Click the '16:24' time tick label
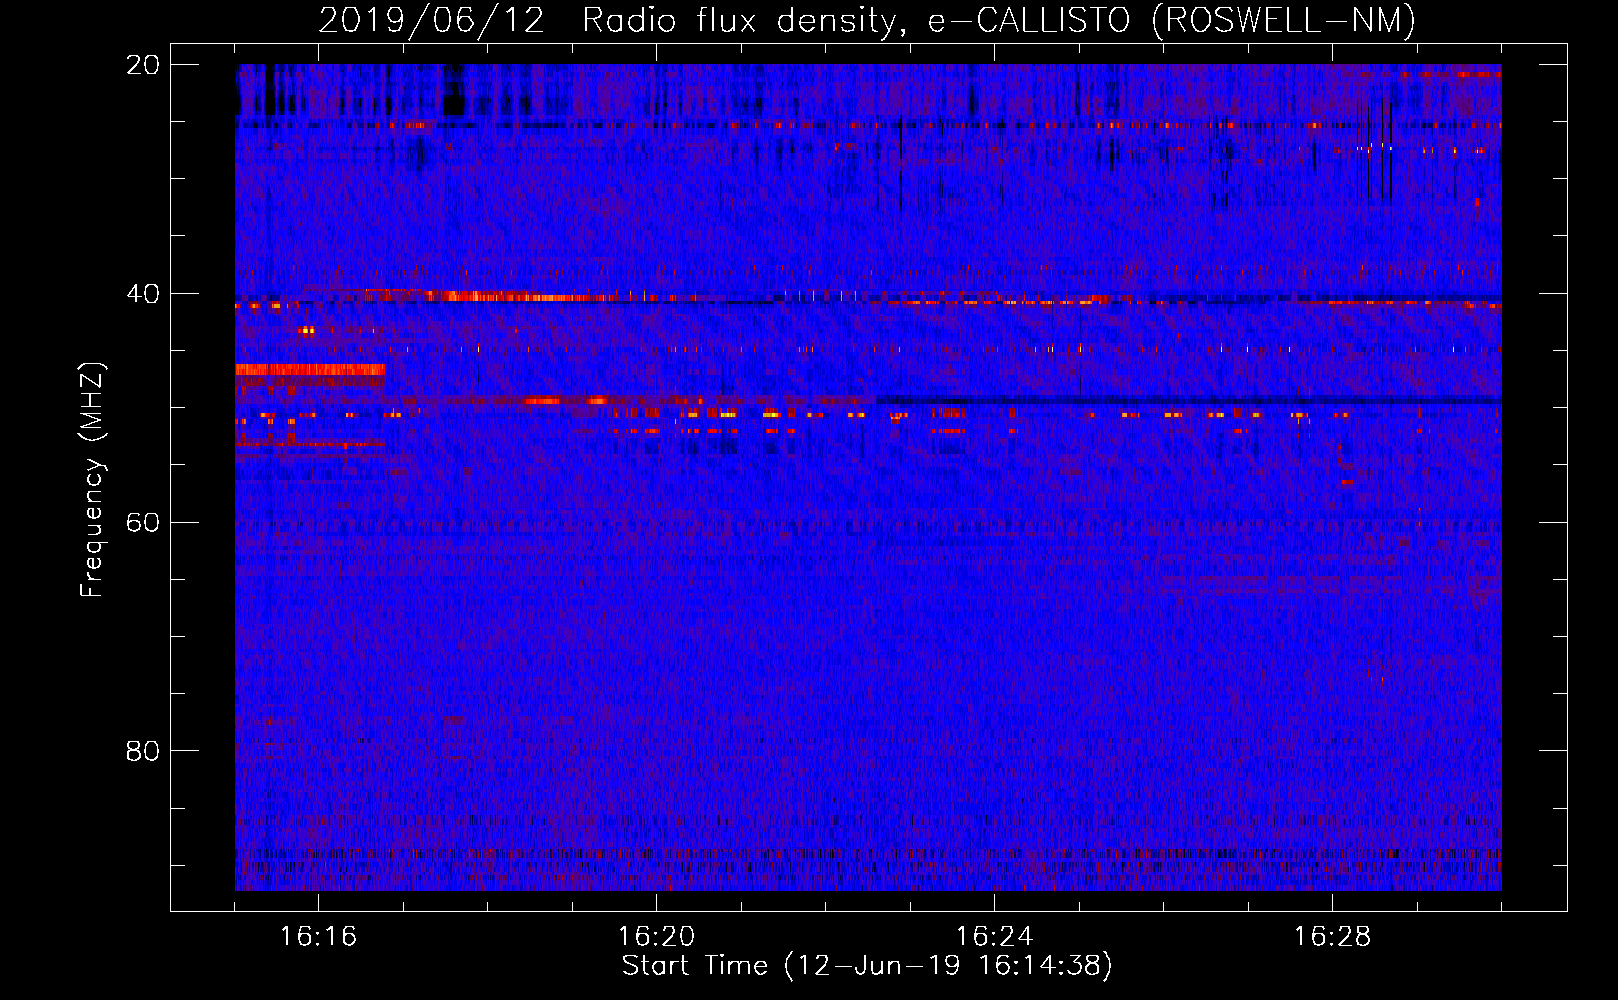The image size is (1618, 1000). [x=994, y=937]
